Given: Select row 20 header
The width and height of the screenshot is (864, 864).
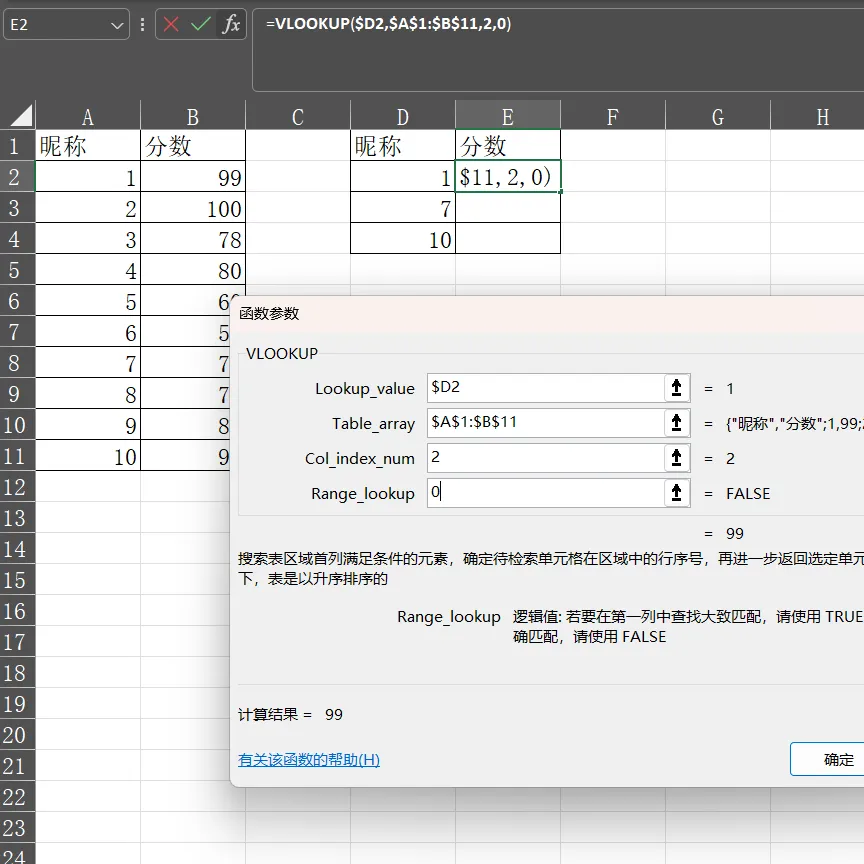Looking at the screenshot, I should [17, 735].
